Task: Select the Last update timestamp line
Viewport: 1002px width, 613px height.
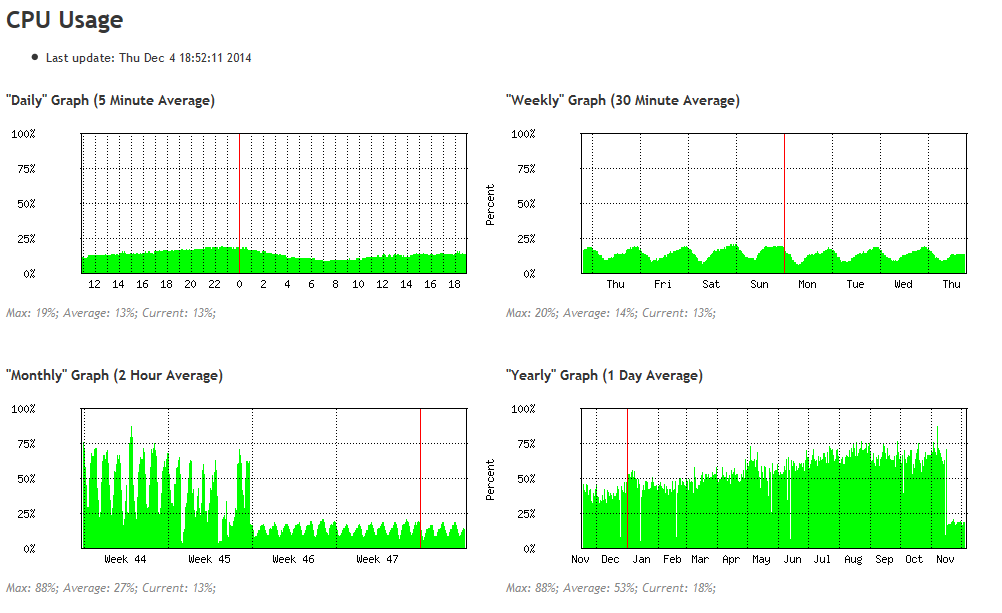Action: [148, 58]
